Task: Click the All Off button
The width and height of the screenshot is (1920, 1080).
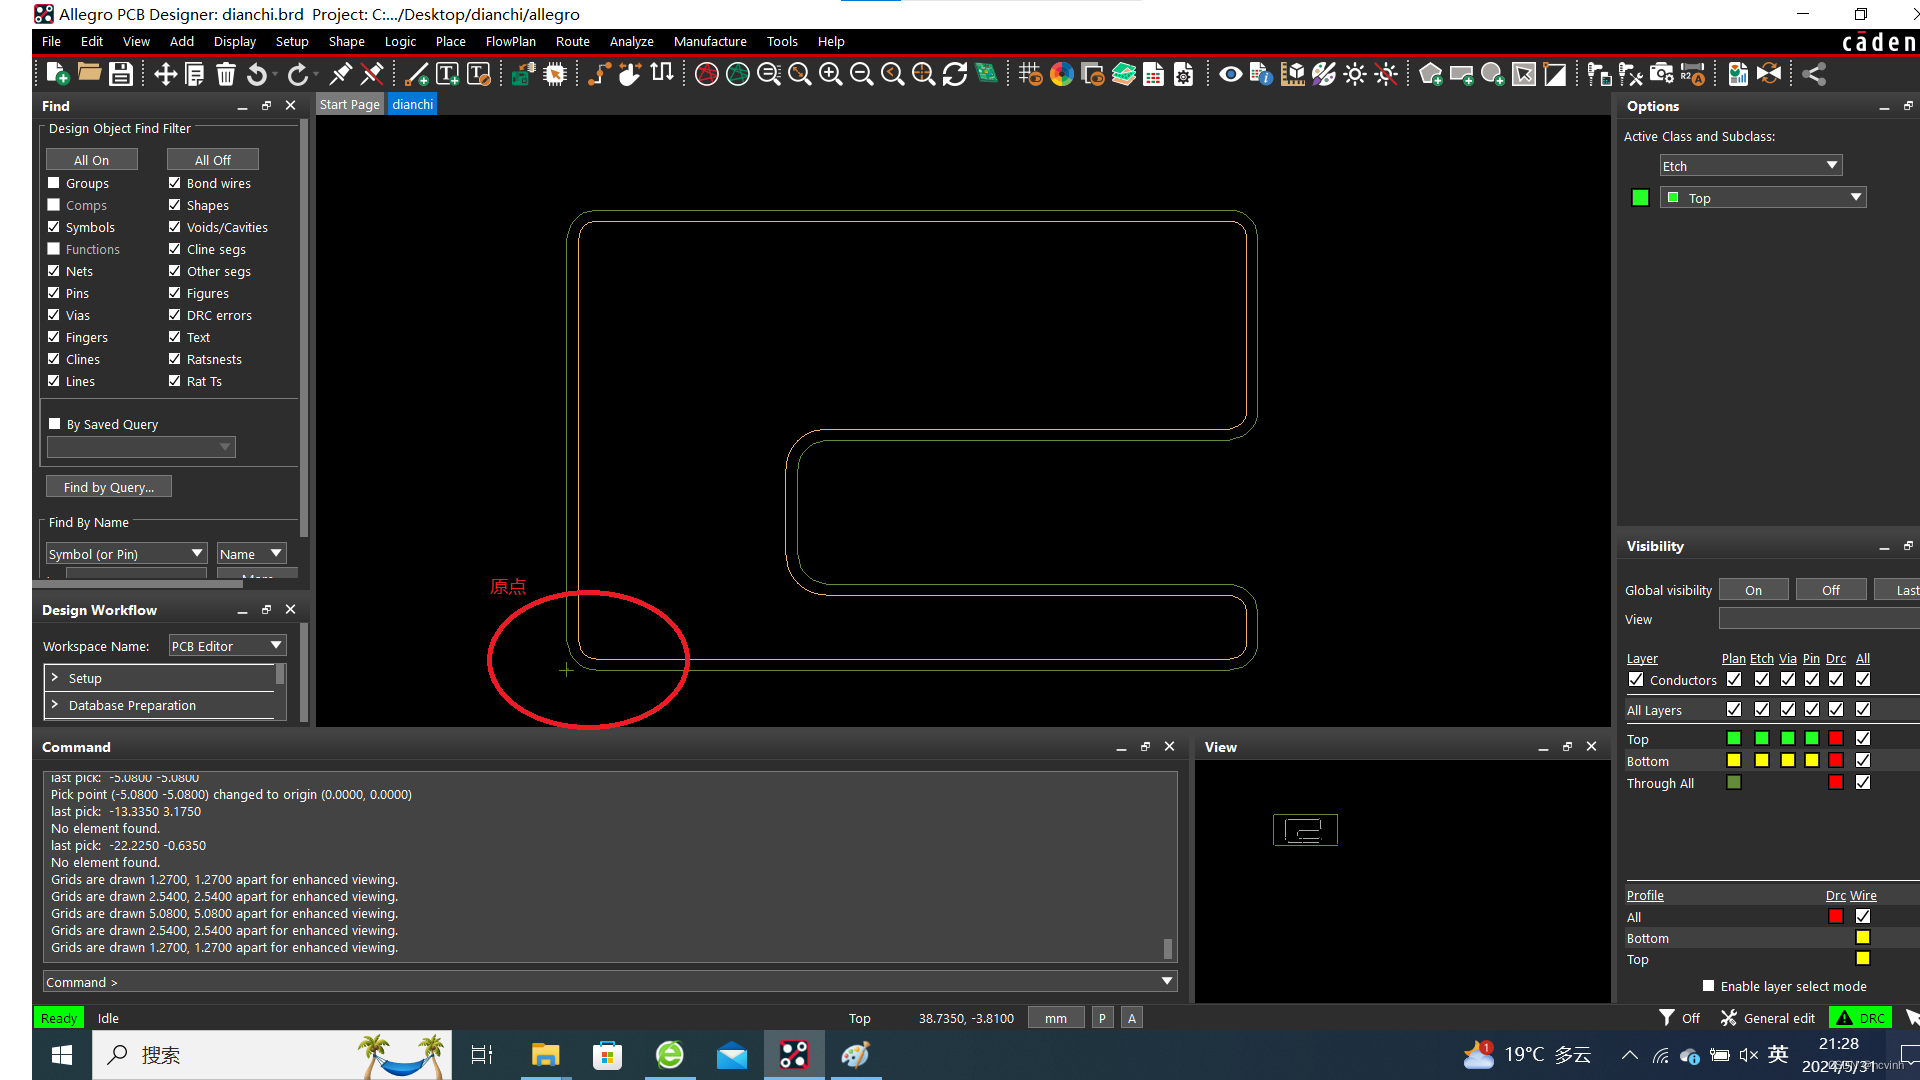Action: (213, 160)
